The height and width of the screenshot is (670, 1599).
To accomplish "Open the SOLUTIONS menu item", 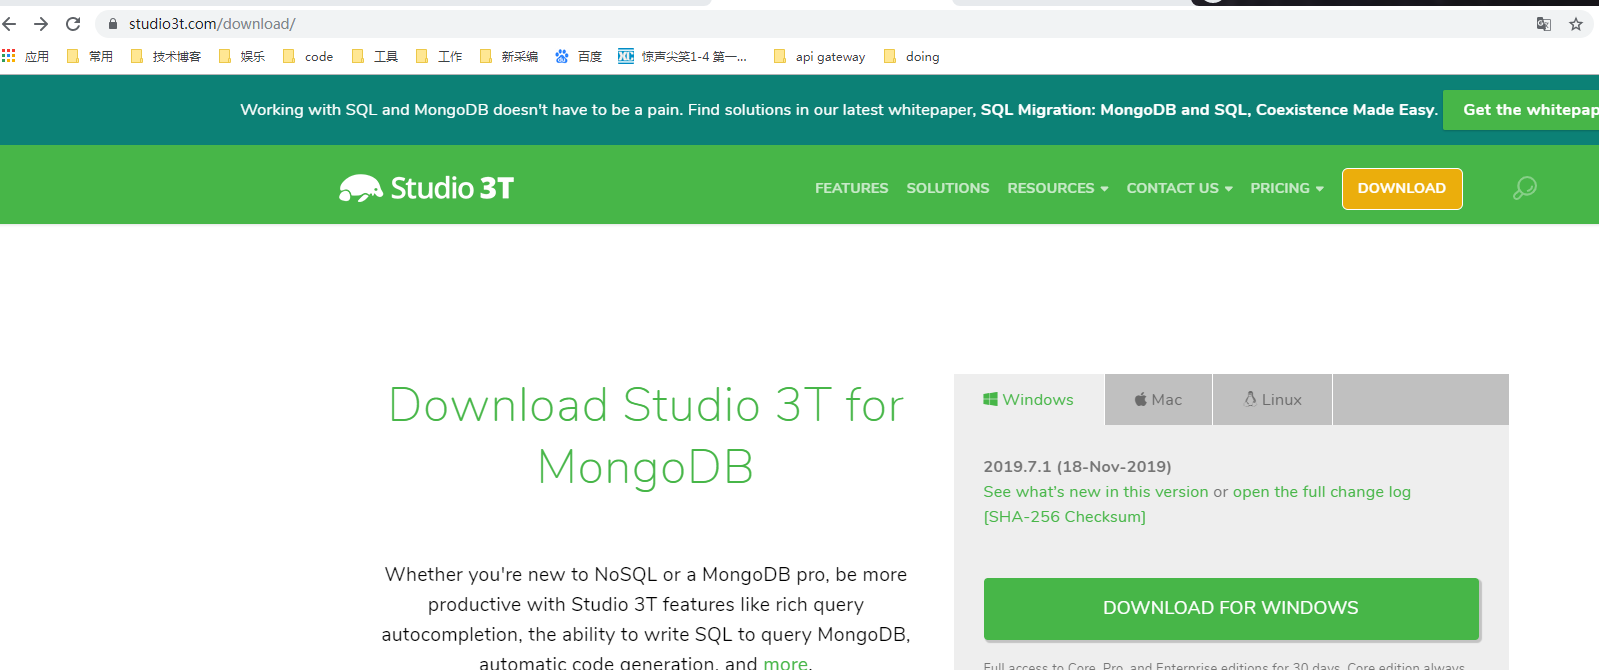I will click(x=948, y=188).
